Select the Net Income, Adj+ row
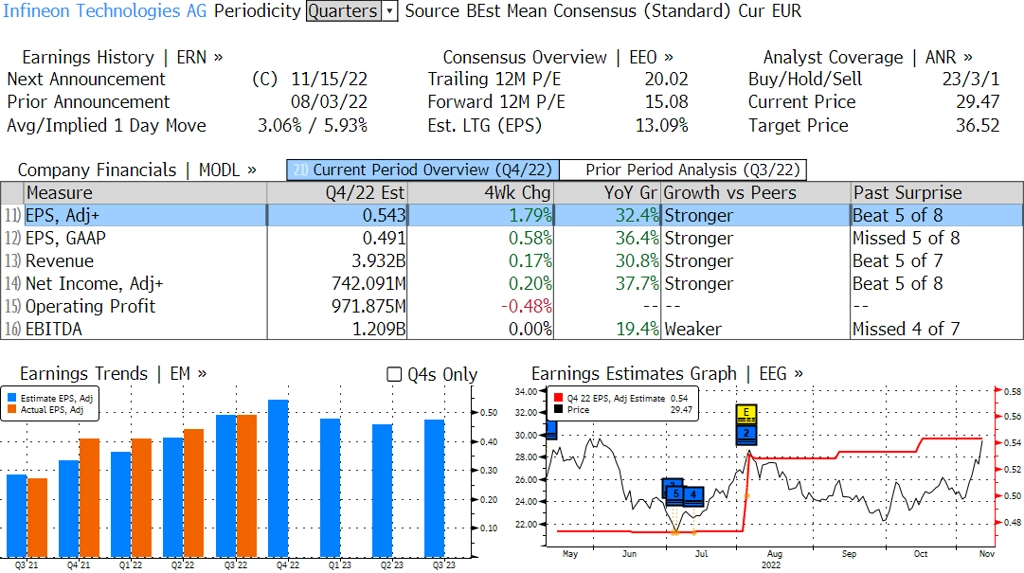The height and width of the screenshot is (573, 1024). click(512, 284)
